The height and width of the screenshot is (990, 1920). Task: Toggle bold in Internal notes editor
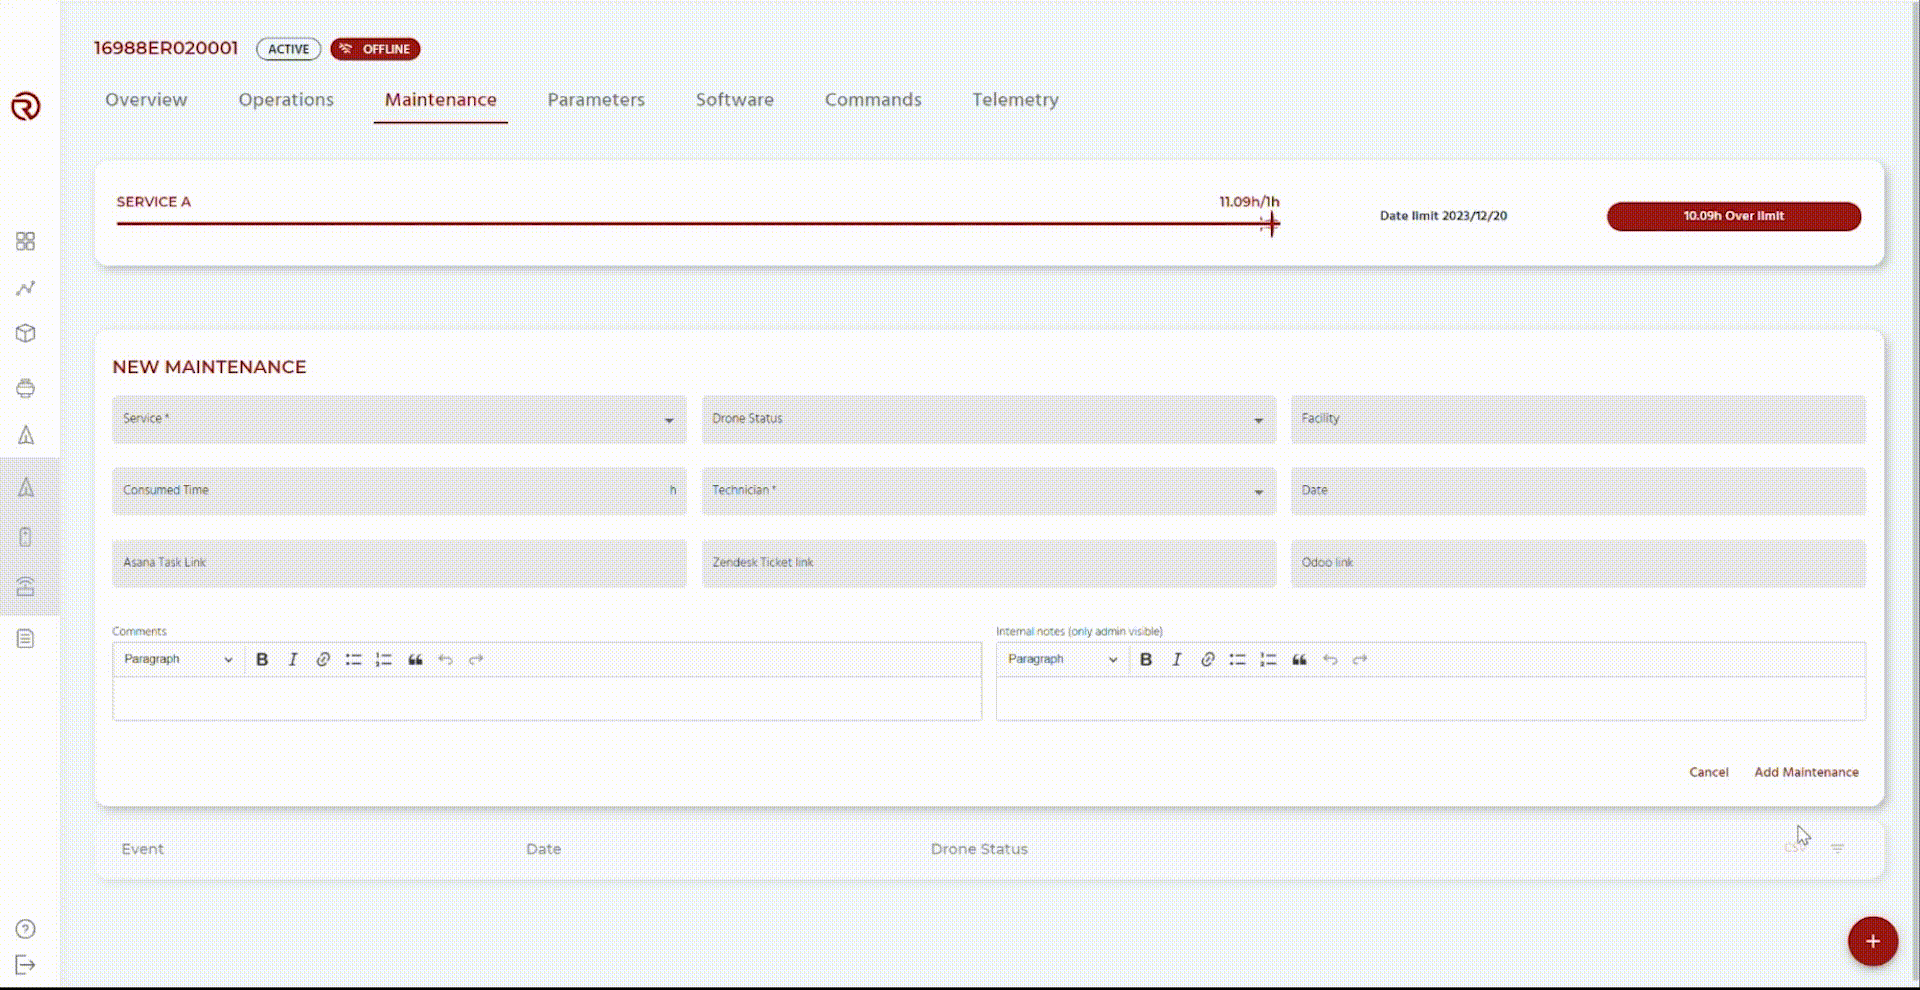click(x=1146, y=659)
